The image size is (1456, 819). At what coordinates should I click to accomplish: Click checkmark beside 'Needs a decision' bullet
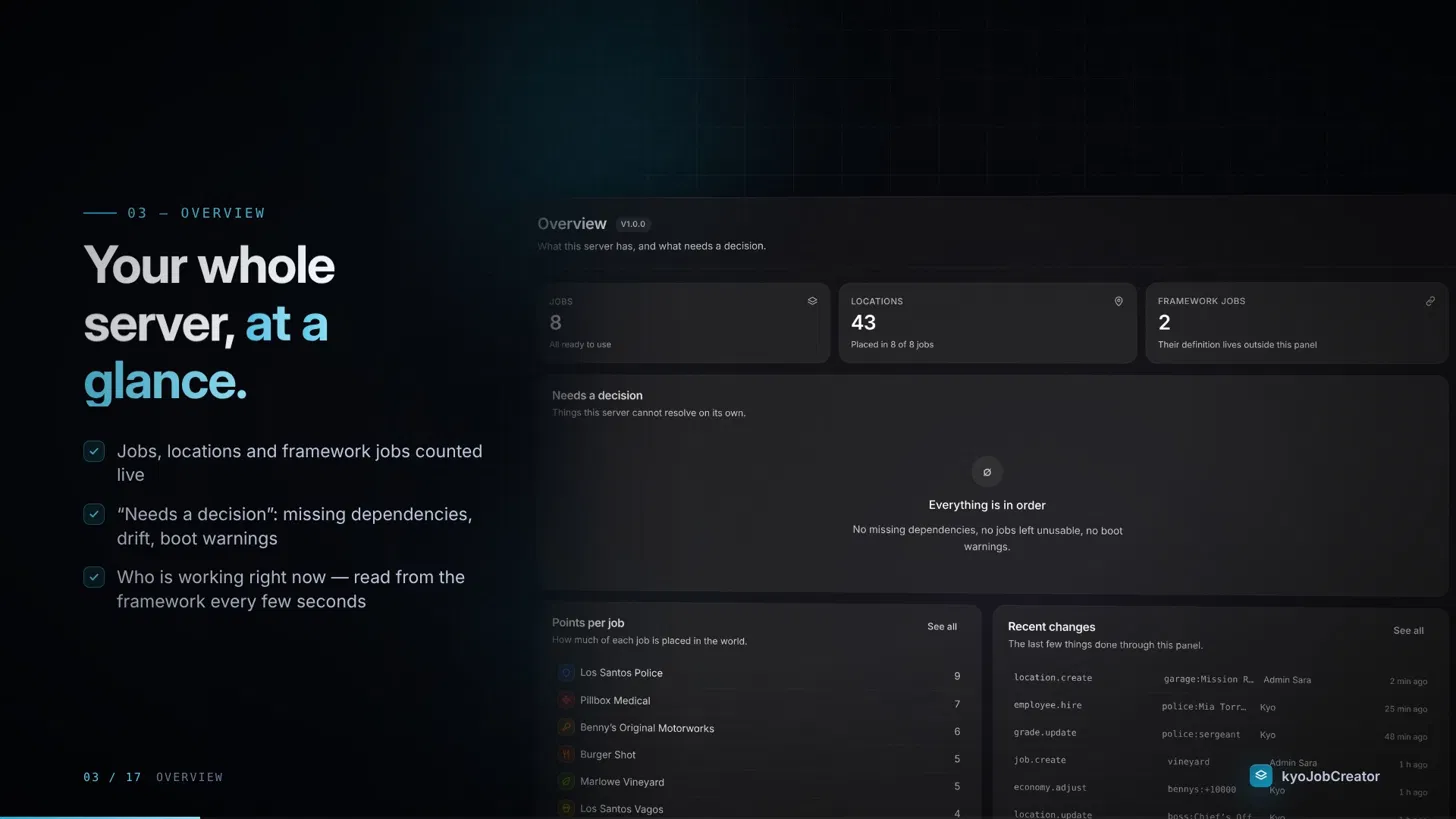tap(94, 514)
